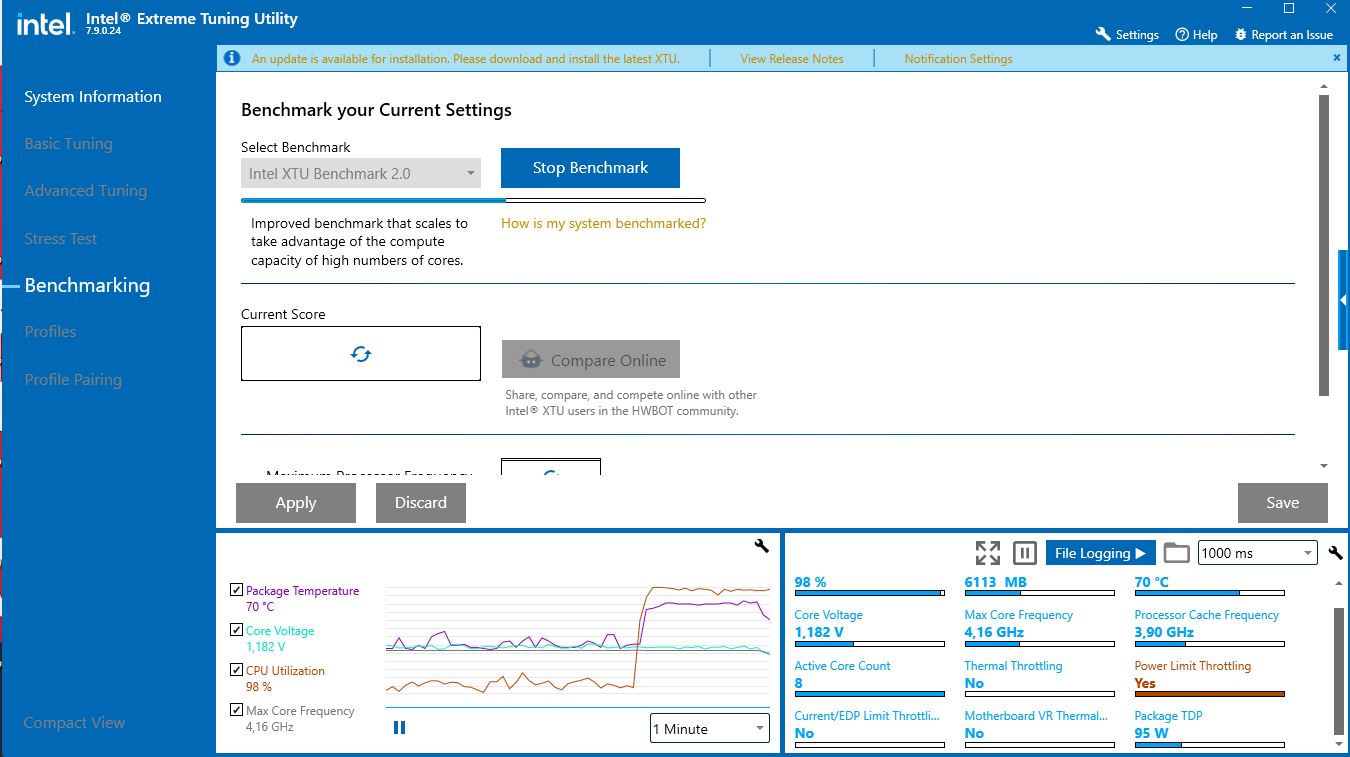Toggle Package Temperature checkbox
Viewport: 1350px width, 757px height.
click(236, 590)
